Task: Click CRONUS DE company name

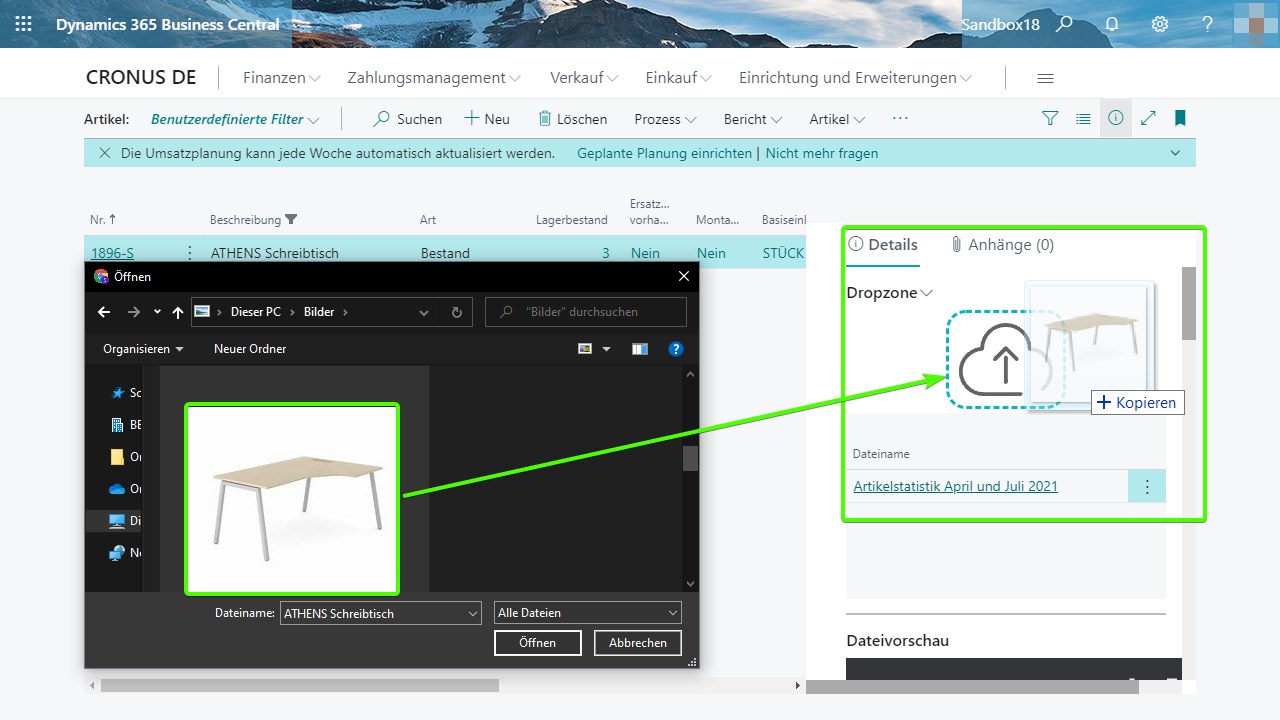Action: (x=141, y=78)
